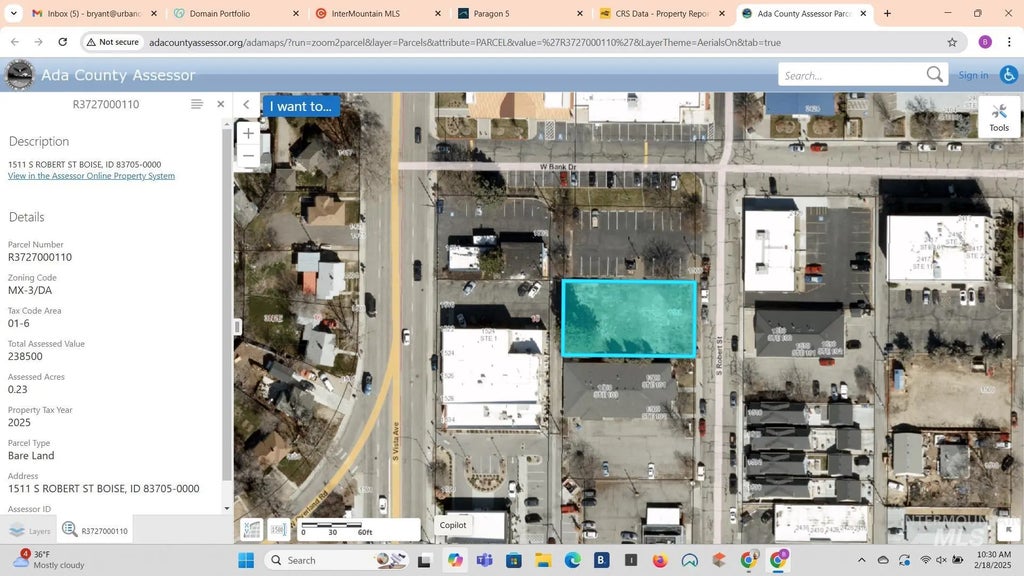Screen dimensions: 1024x576
Task: Reload the page
Action: [x=63, y=43]
